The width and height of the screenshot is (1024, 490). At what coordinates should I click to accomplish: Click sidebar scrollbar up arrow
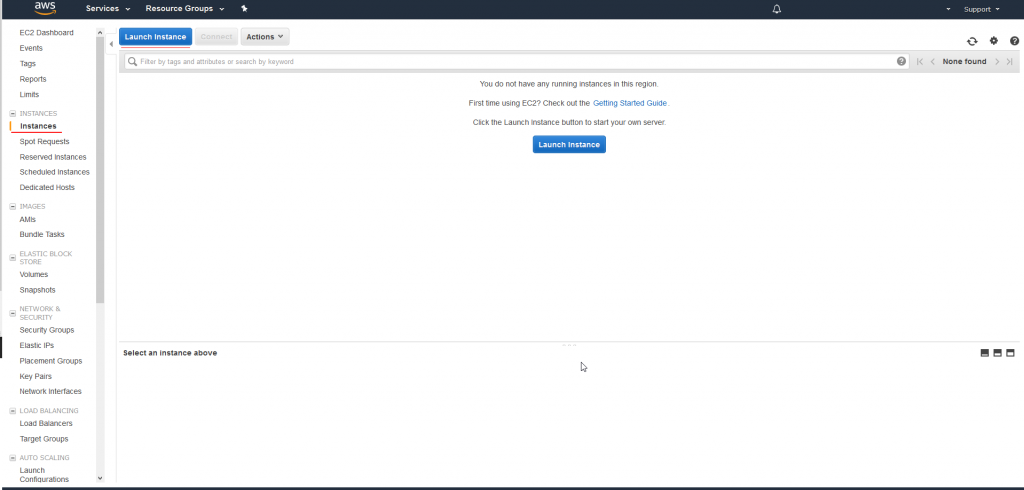[100, 32]
